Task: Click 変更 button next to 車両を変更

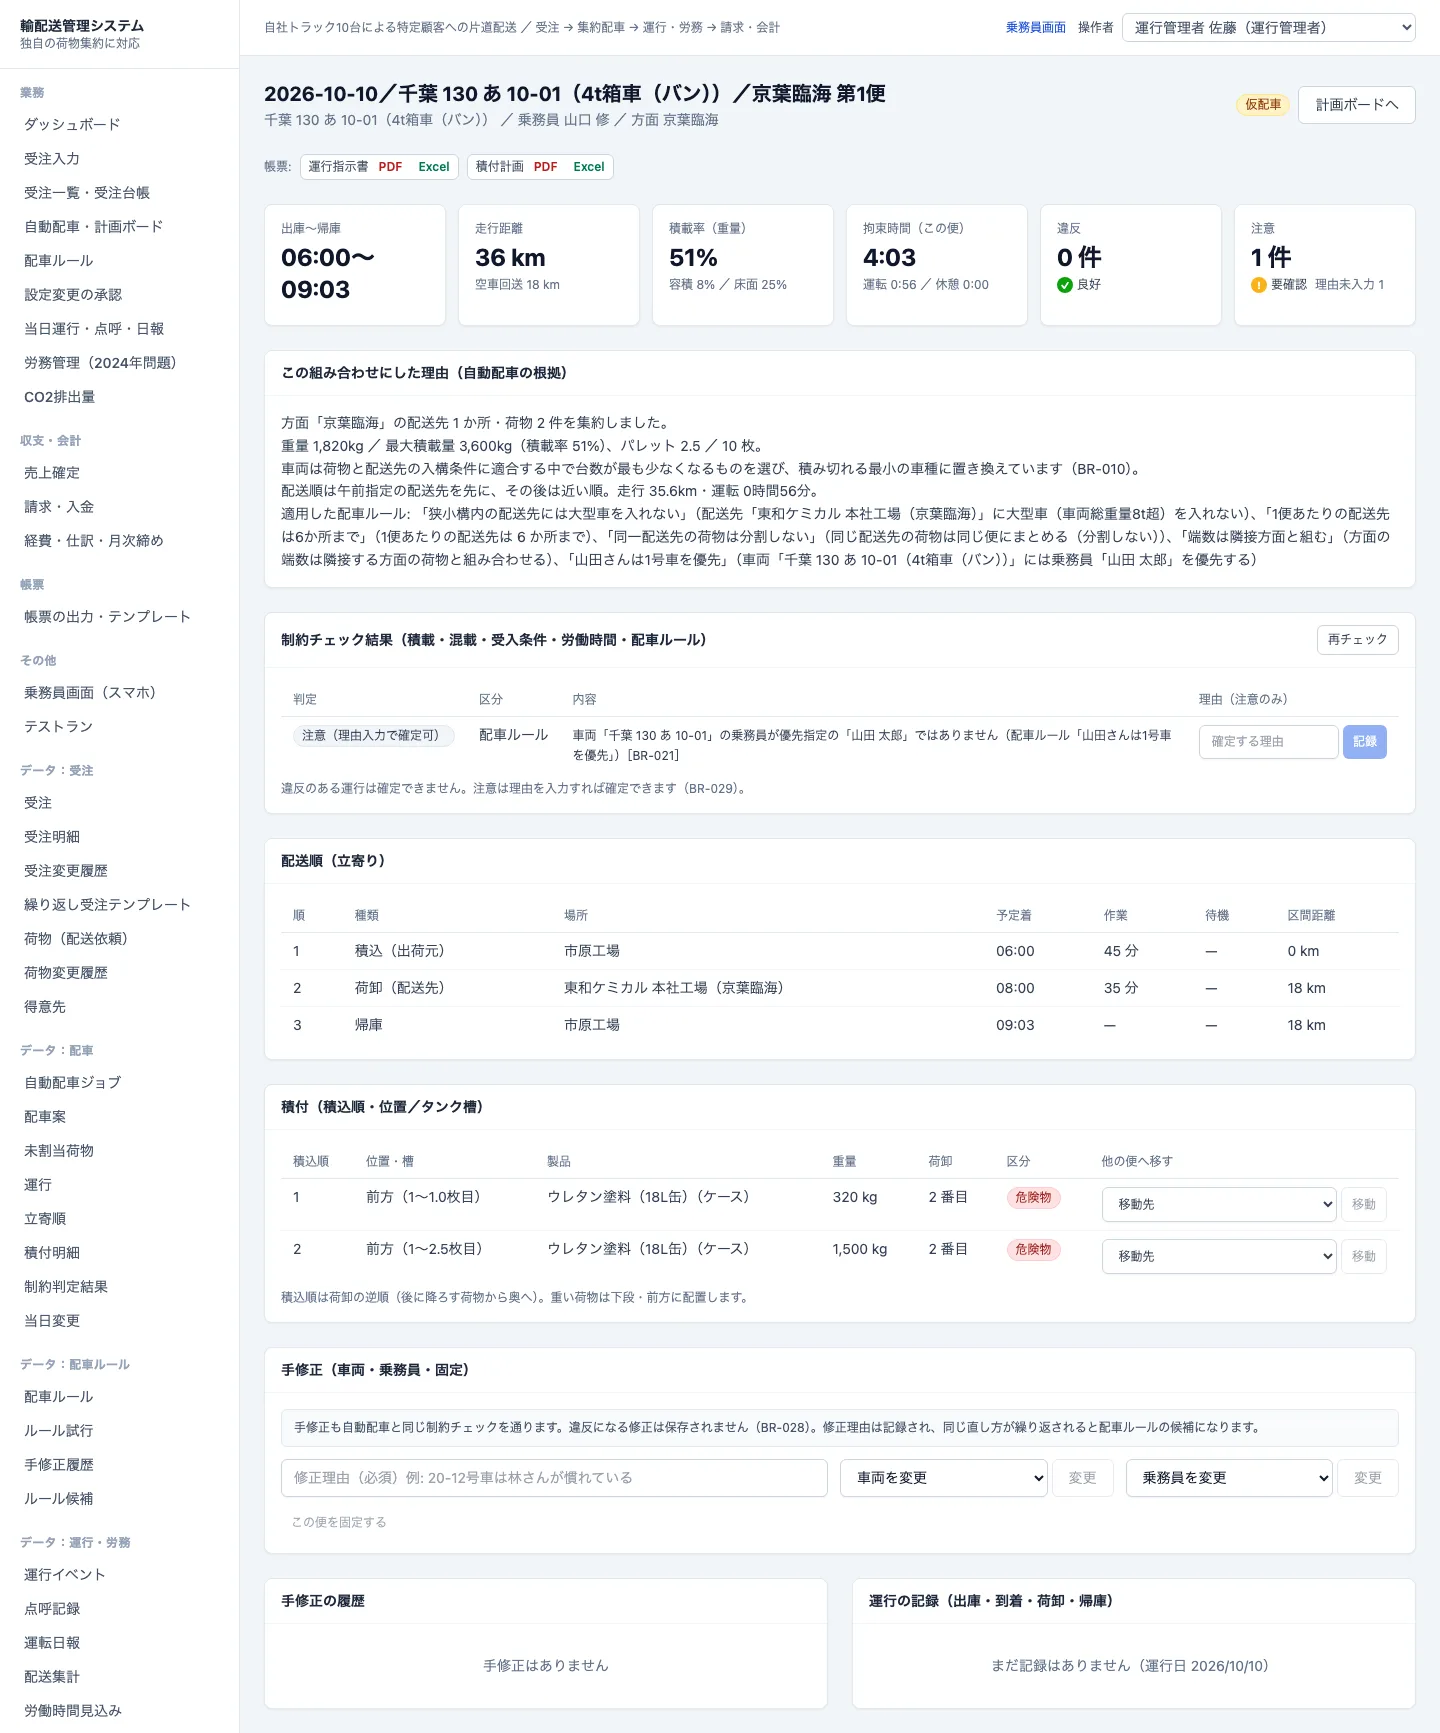Action: (1083, 1478)
